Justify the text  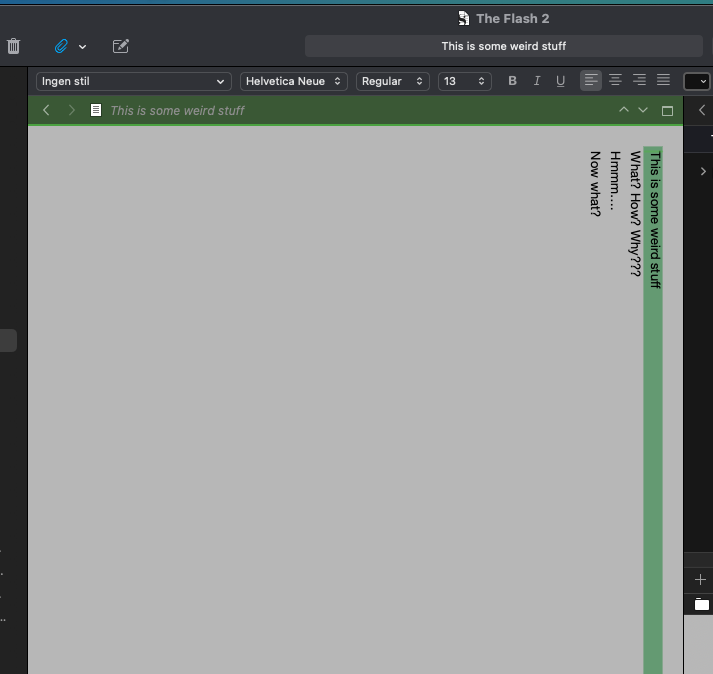[663, 80]
